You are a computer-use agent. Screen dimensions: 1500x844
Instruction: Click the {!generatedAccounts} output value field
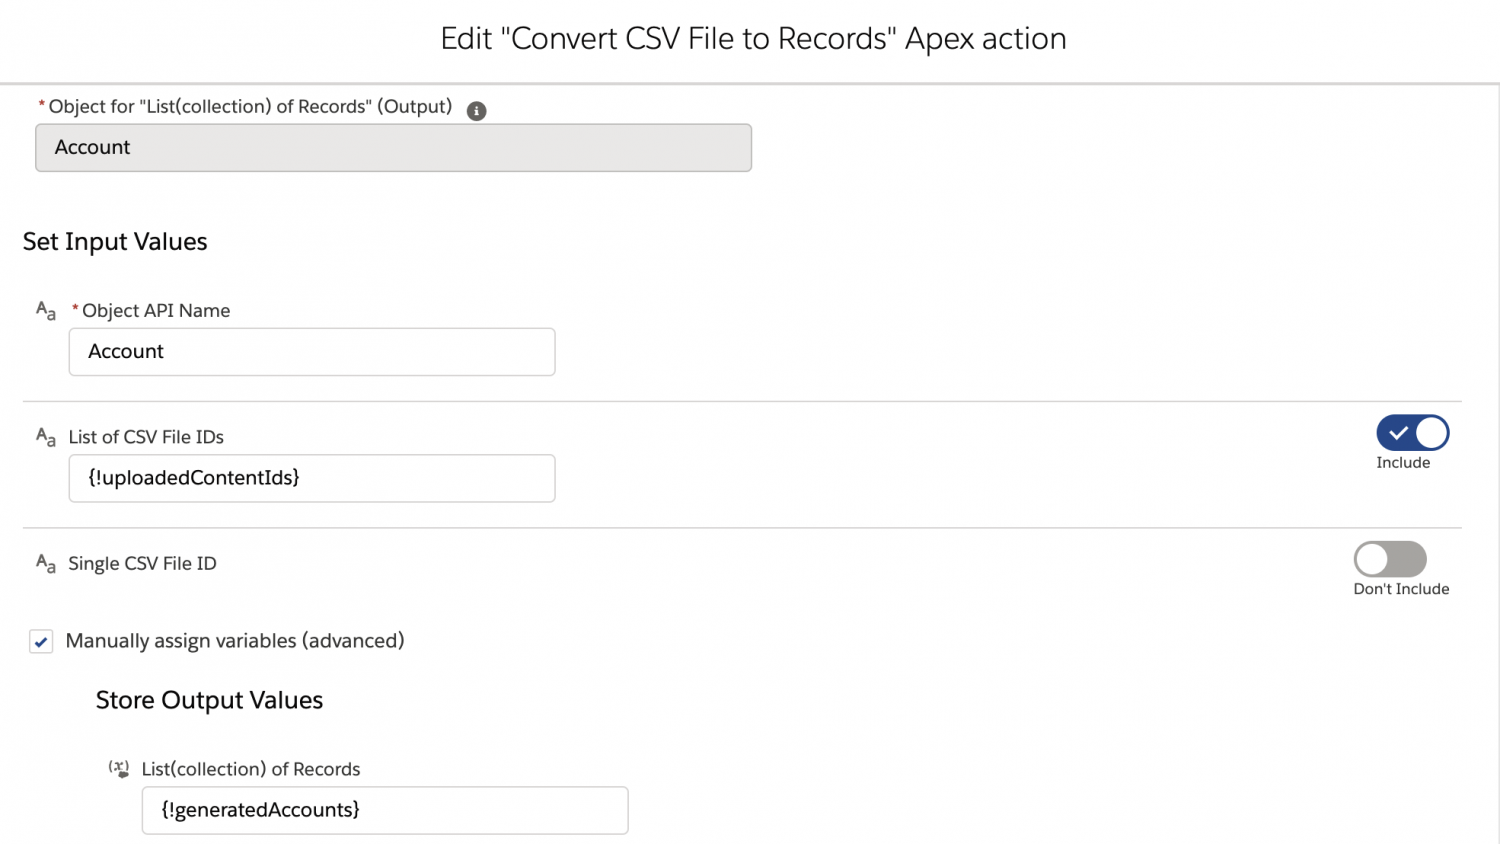pos(384,810)
